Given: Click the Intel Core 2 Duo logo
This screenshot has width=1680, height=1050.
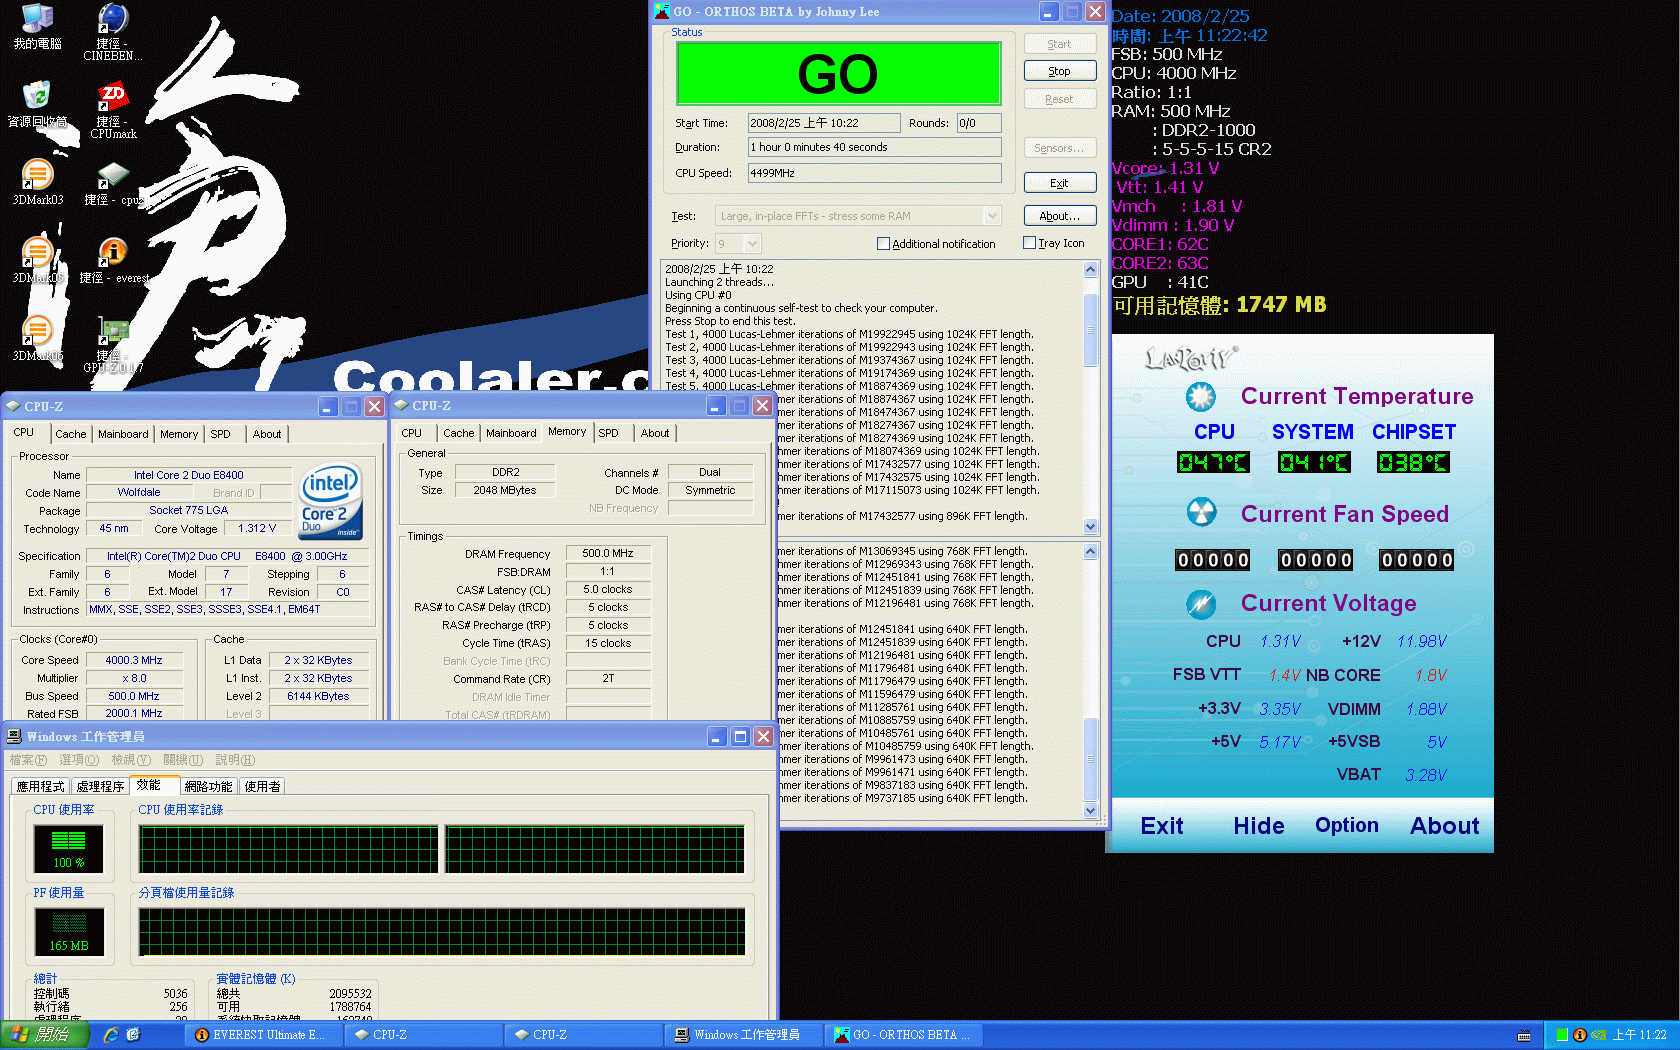Looking at the screenshot, I should [x=330, y=501].
